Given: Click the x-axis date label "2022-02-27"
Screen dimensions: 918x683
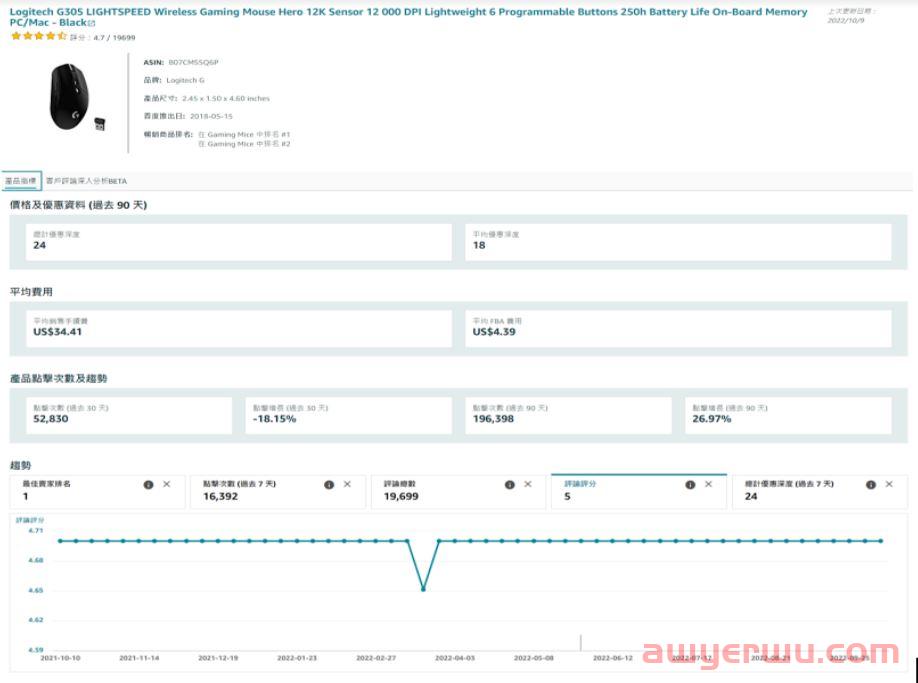Looking at the screenshot, I should tap(376, 658).
